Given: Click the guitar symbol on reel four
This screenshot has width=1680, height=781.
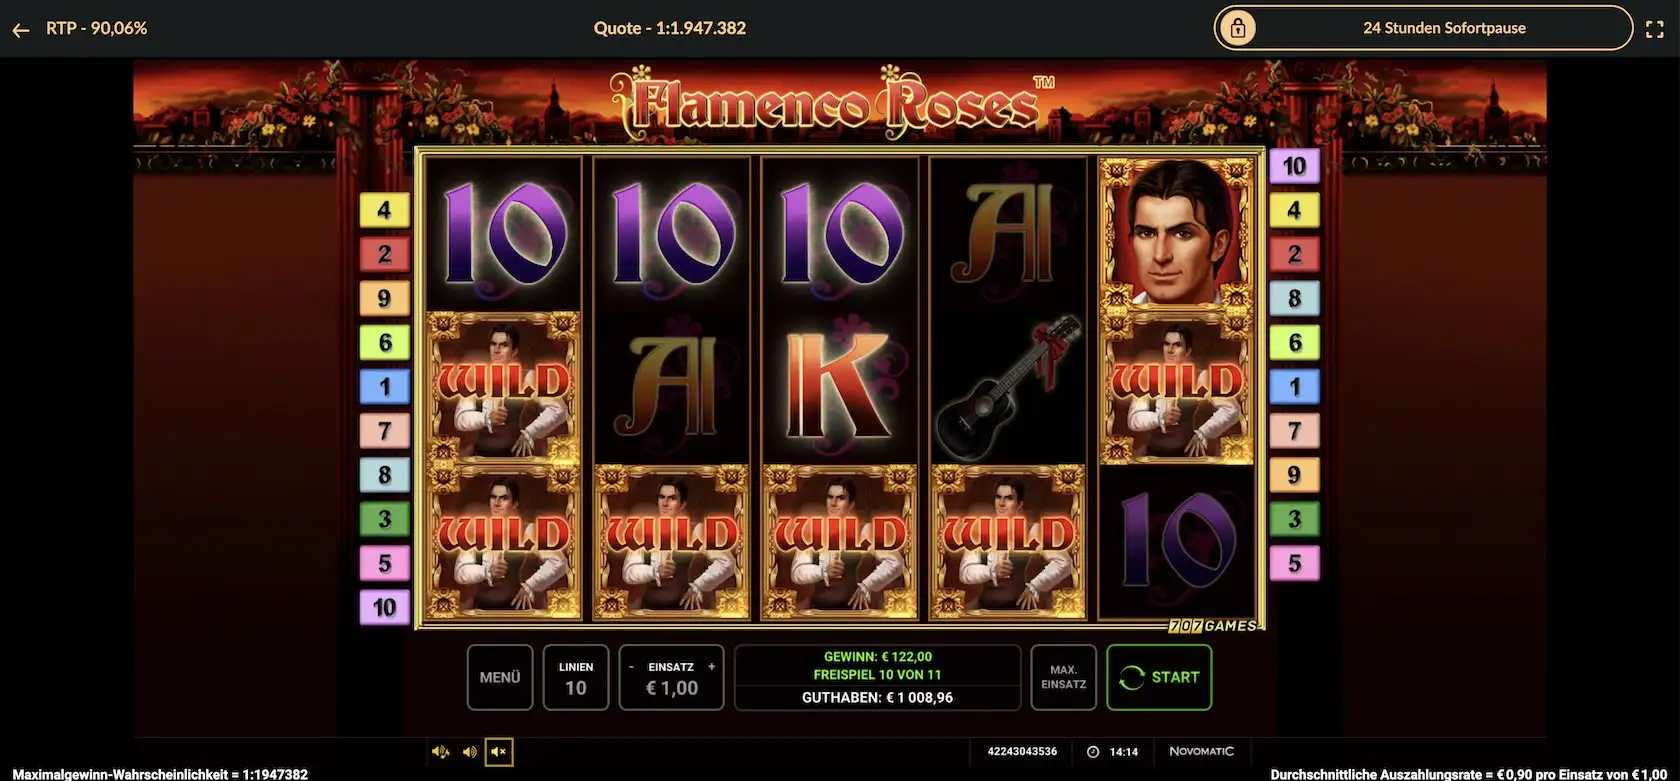Looking at the screenshot, I should [1008, 388].
